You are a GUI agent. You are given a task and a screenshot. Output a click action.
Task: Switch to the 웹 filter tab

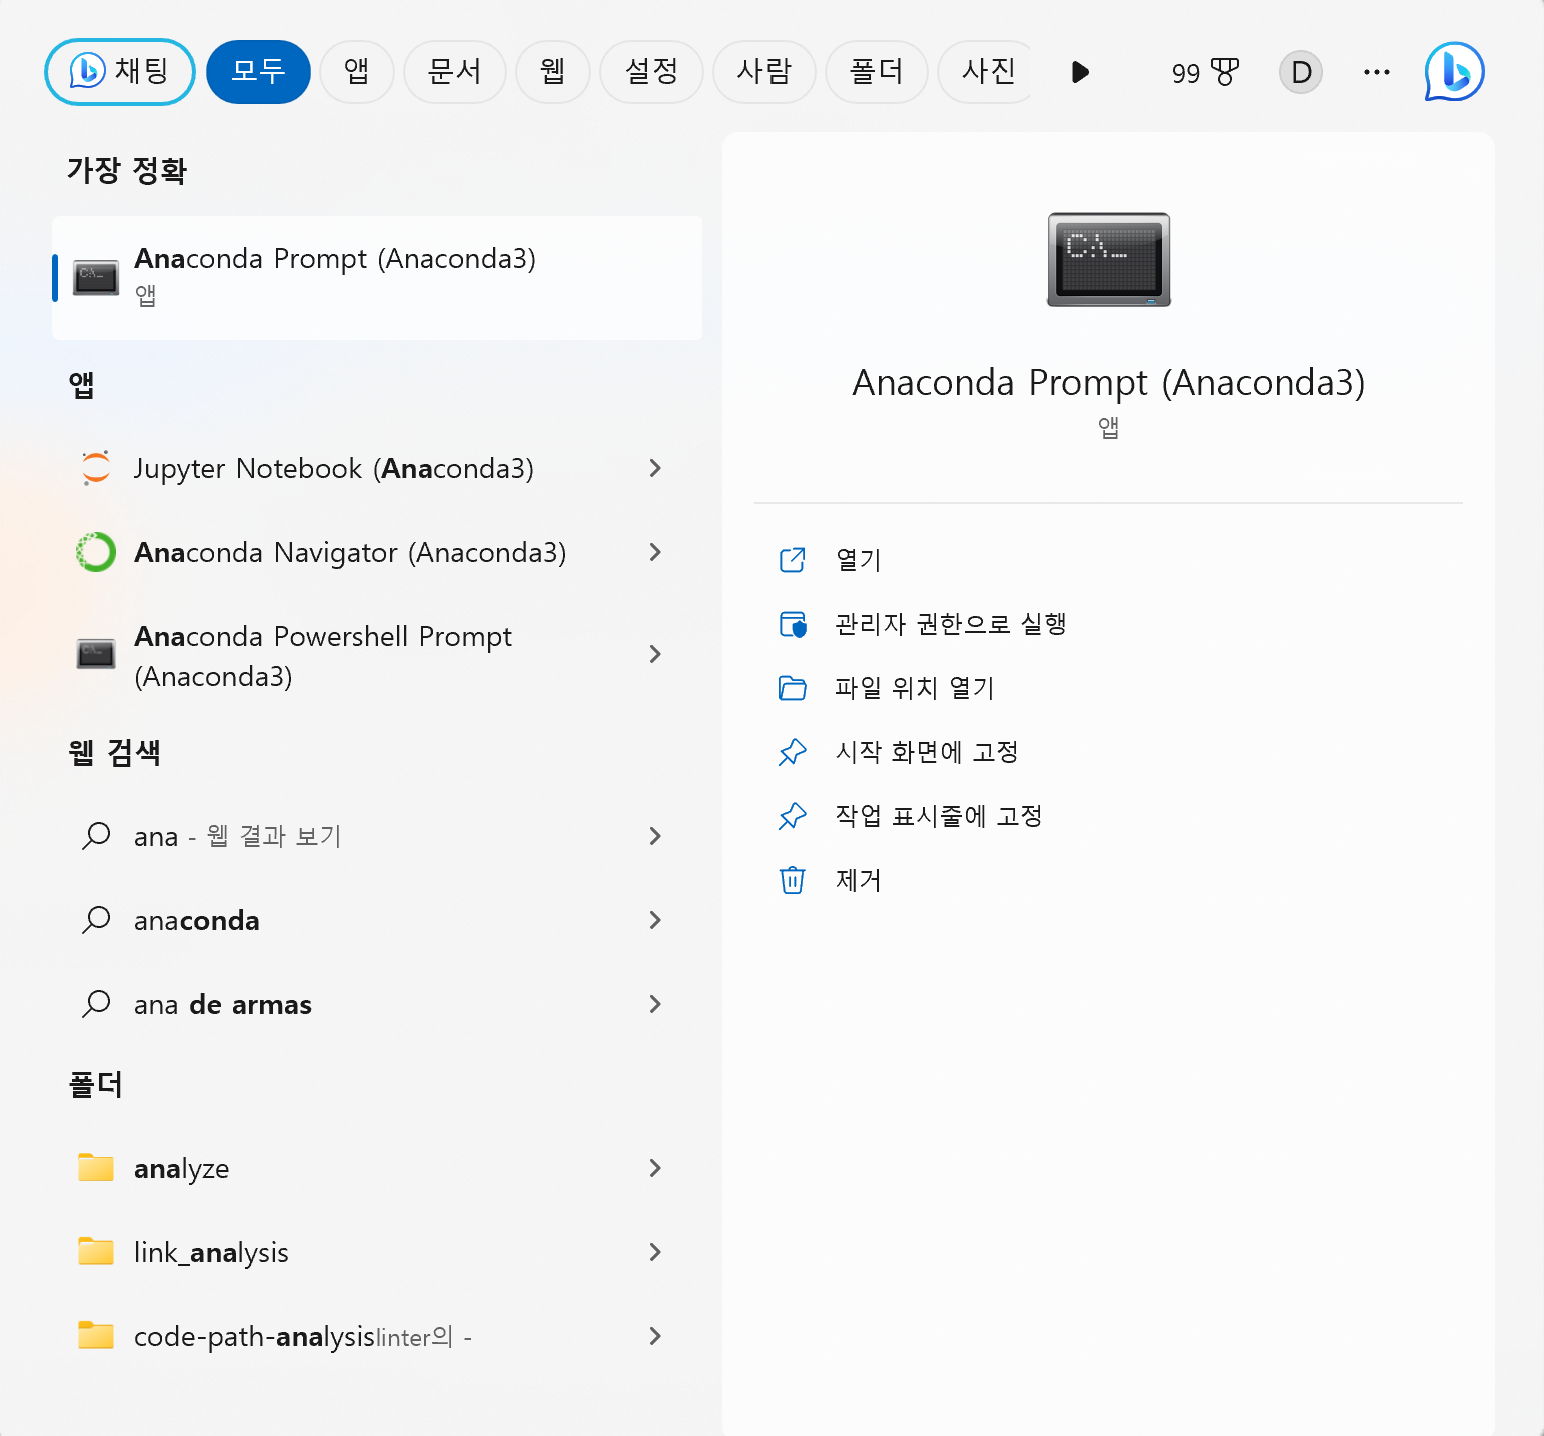pyautogui.click(x=553, y=72)
